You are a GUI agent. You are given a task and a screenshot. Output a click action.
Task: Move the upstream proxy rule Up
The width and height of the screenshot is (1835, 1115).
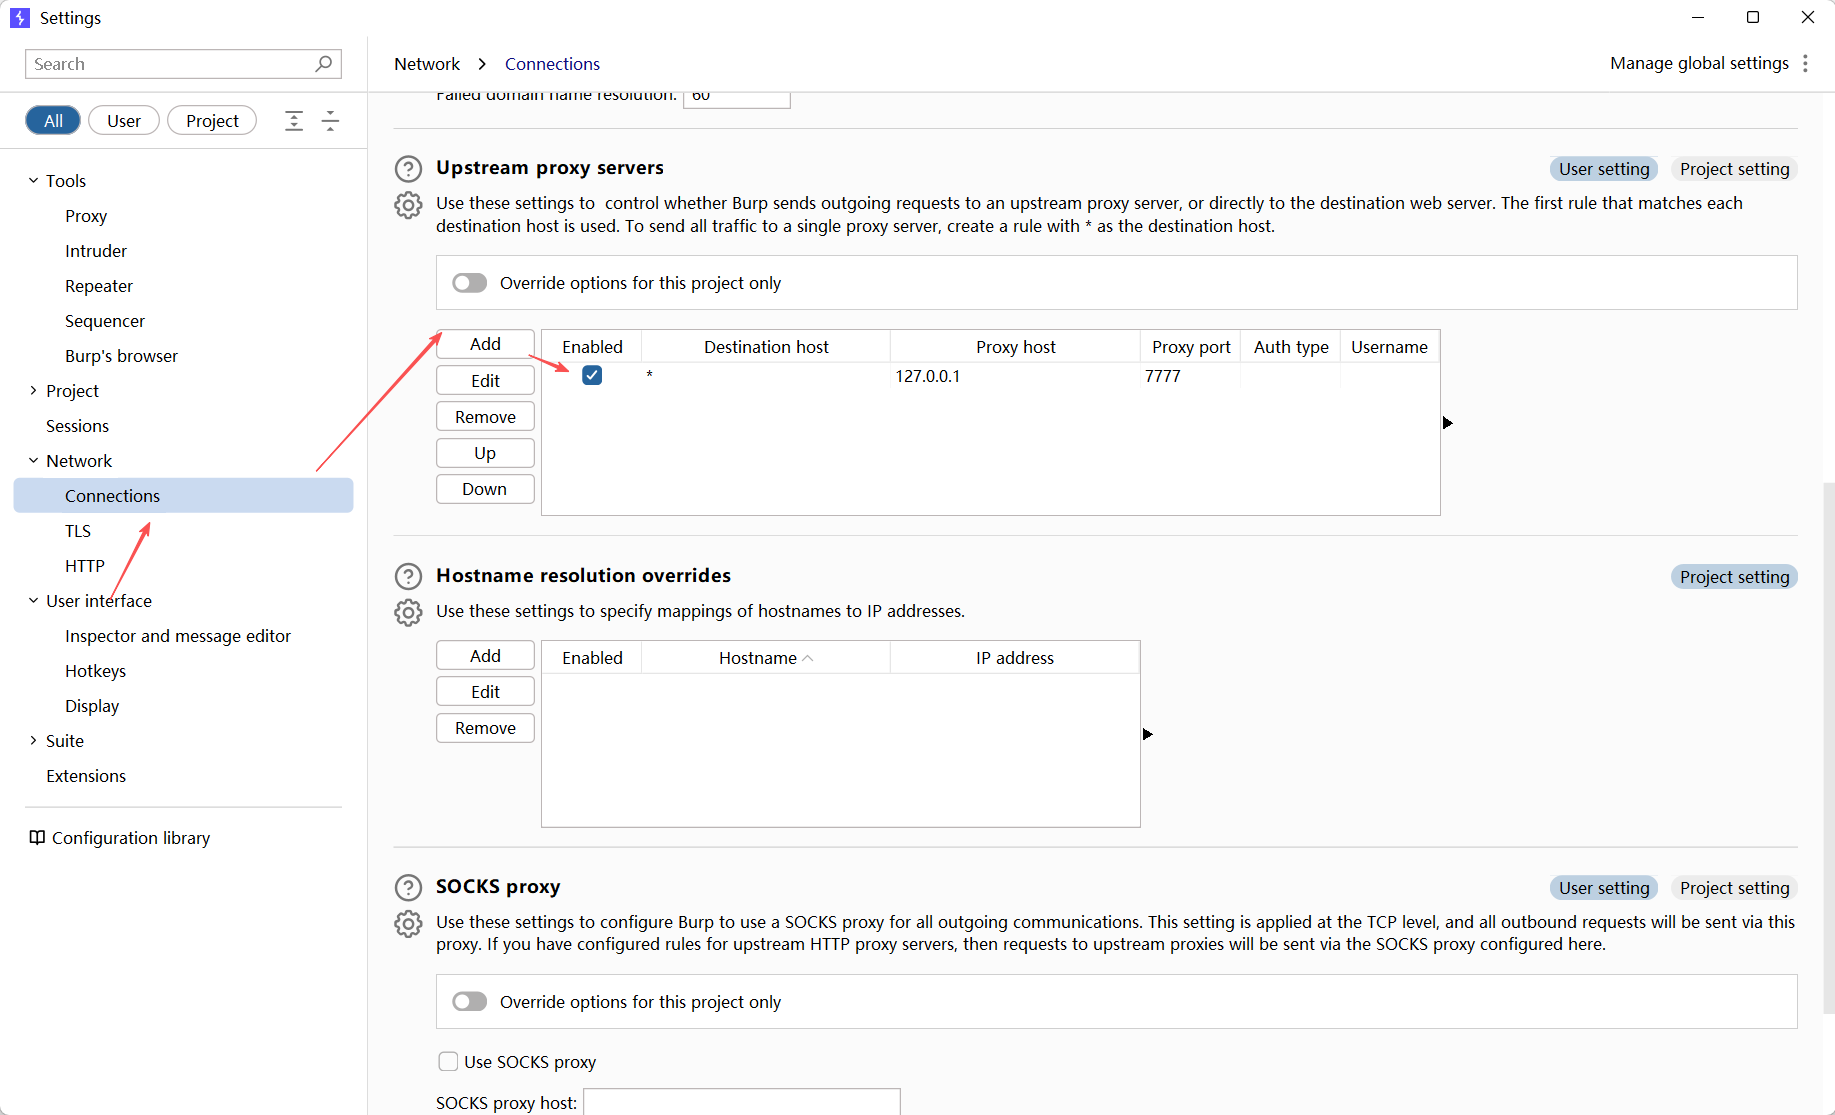pyautogui.click(x=485, y=453)
